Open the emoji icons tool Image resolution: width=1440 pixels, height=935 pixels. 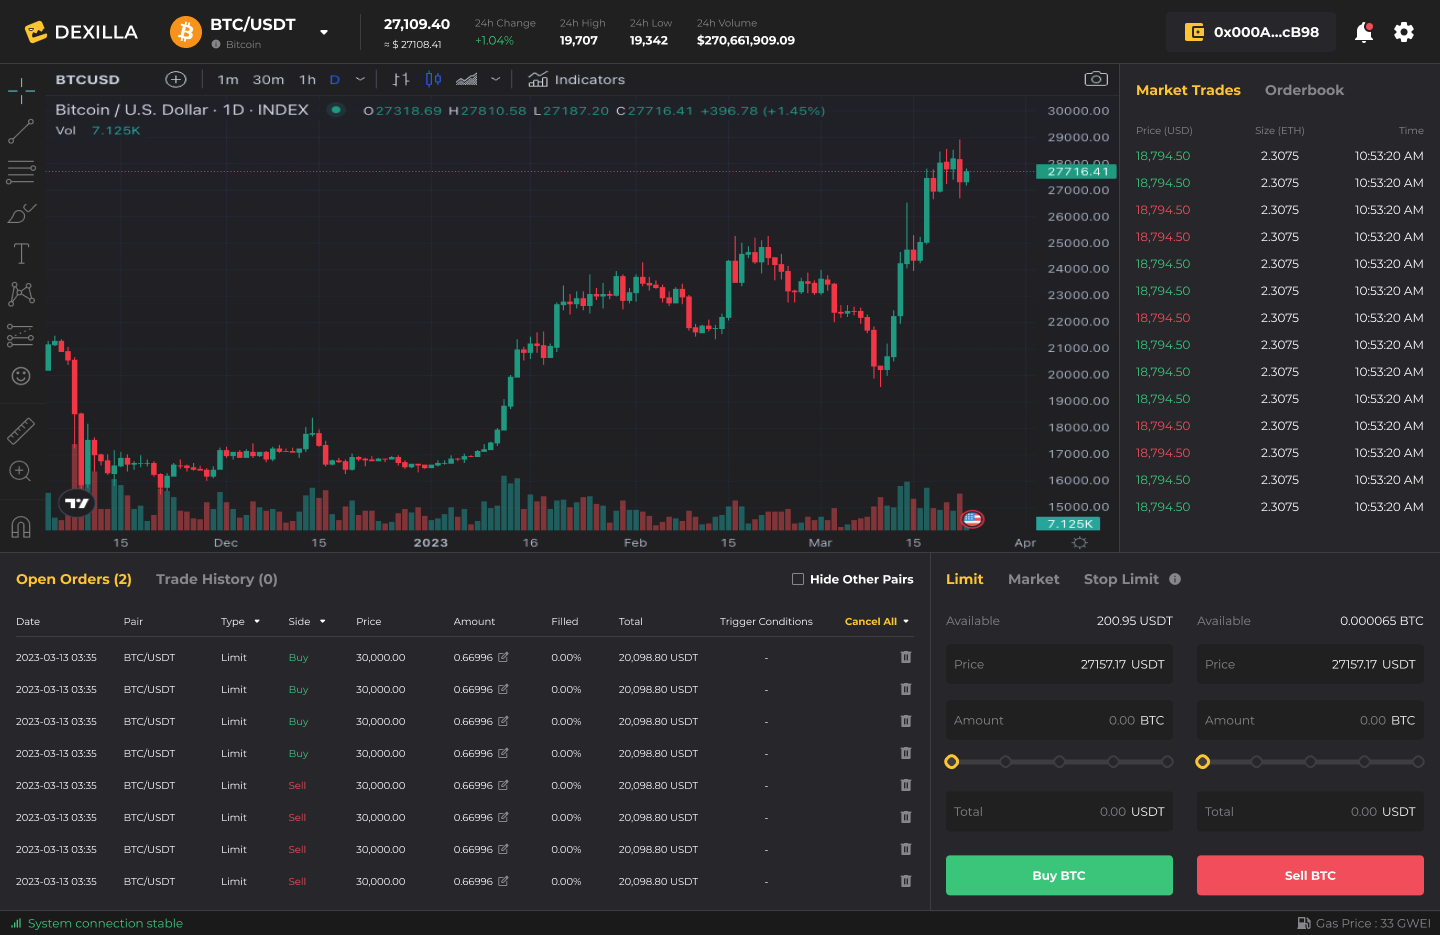click(21, 376)
